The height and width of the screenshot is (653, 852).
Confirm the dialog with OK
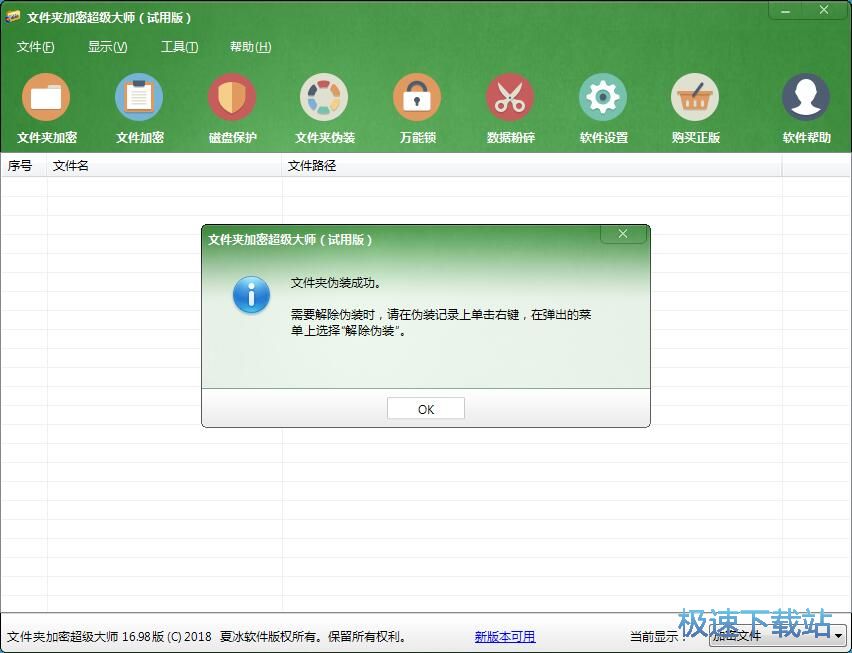pyautogui.click(x=426, y=409)
